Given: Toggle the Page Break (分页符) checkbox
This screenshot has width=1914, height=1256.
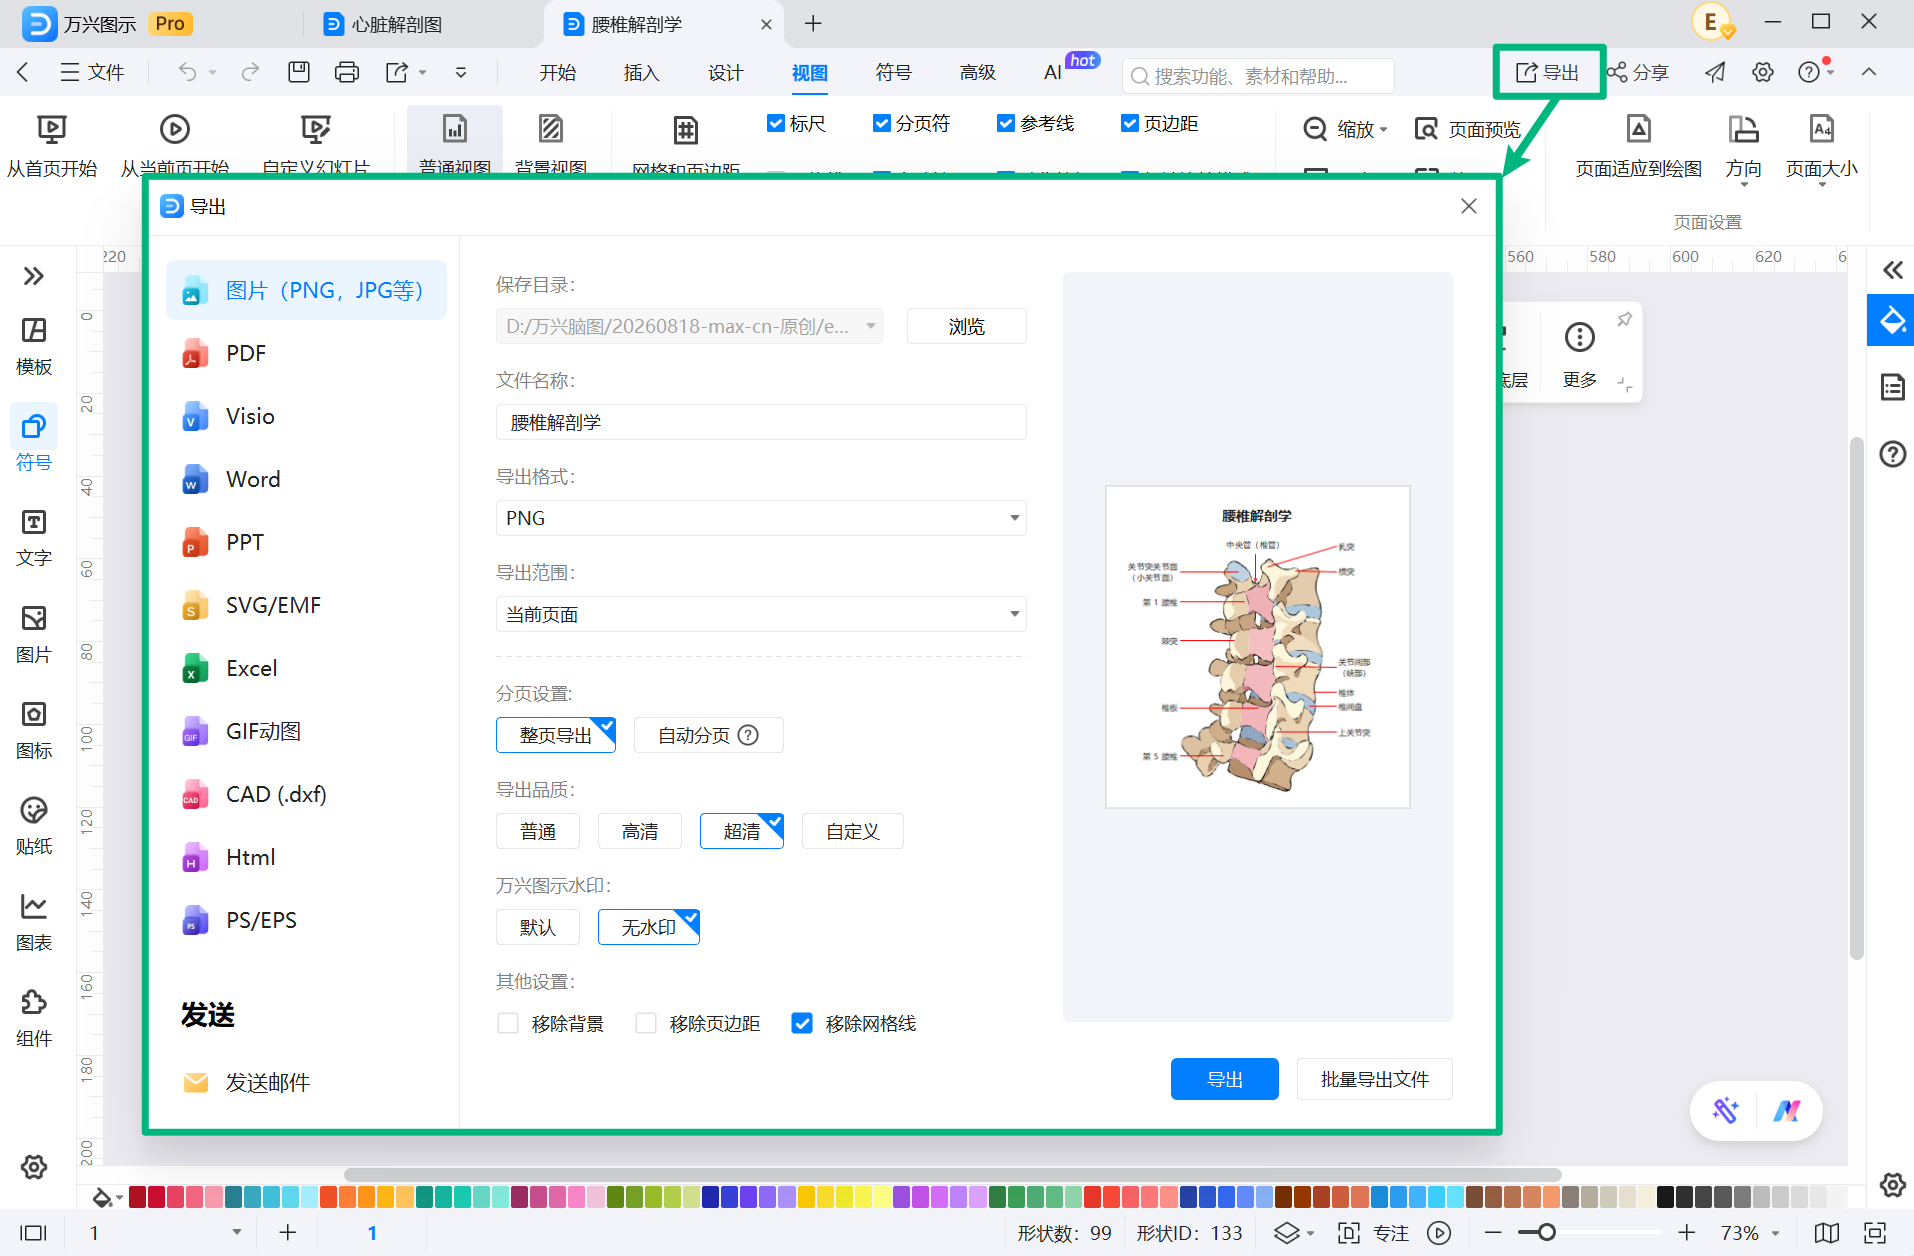Looking at the screenshot, I should tap(881, 123).
